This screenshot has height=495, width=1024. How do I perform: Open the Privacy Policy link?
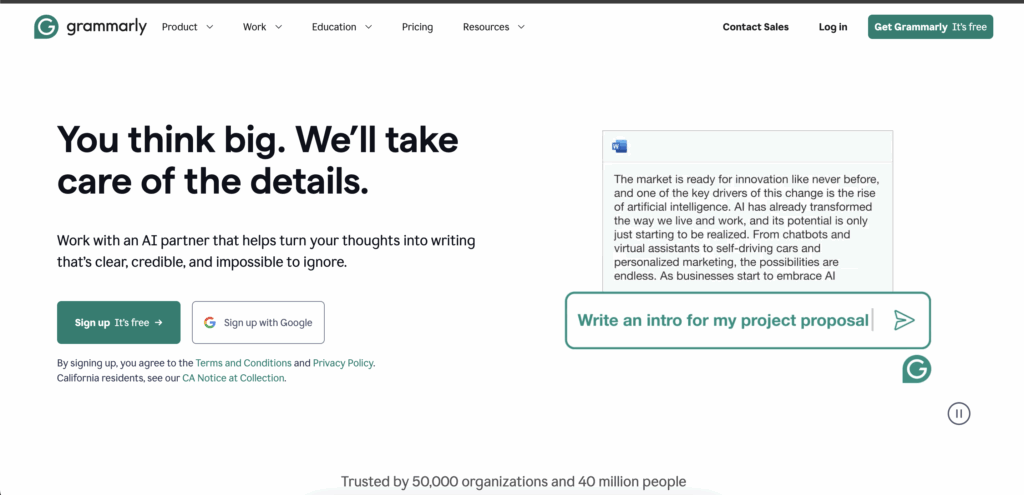343,363
